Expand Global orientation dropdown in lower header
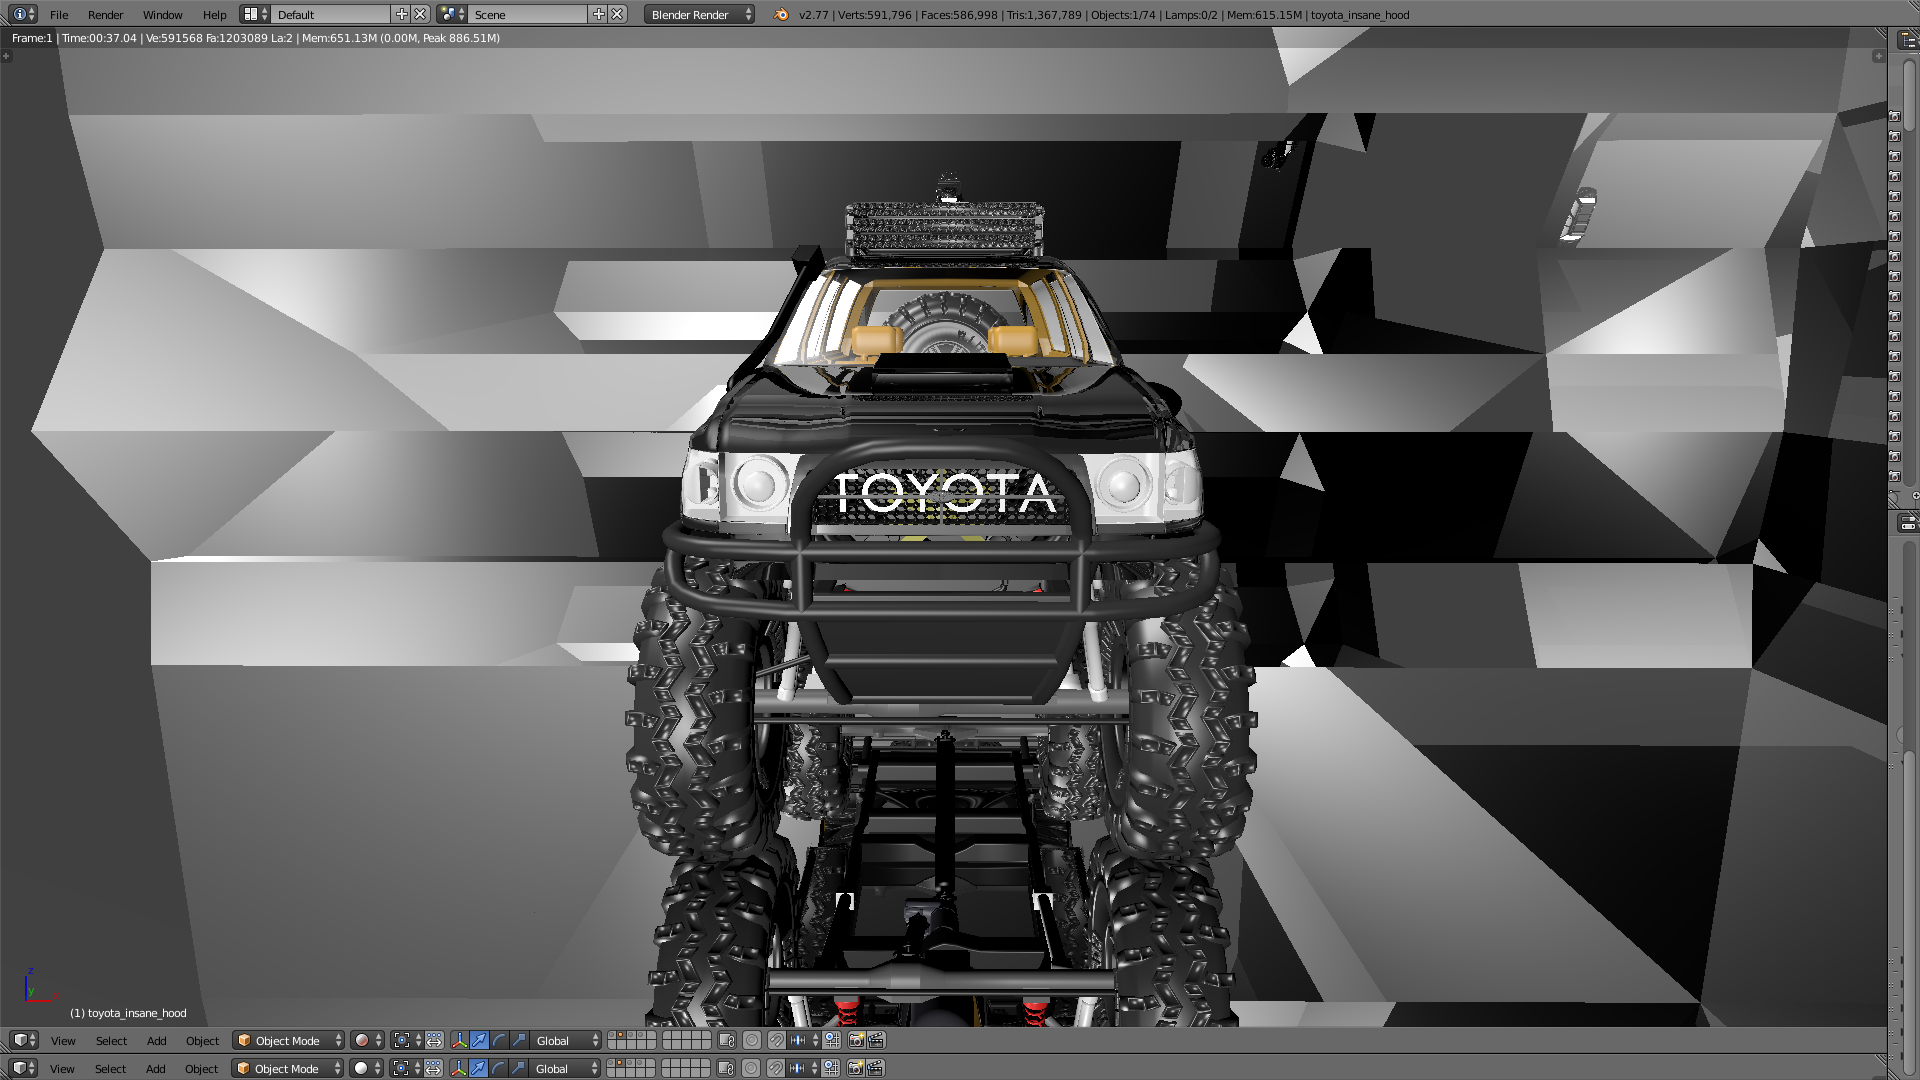Viewport: 1920px width, 1080px height. pyautogui.click(x=565, y=1068)
